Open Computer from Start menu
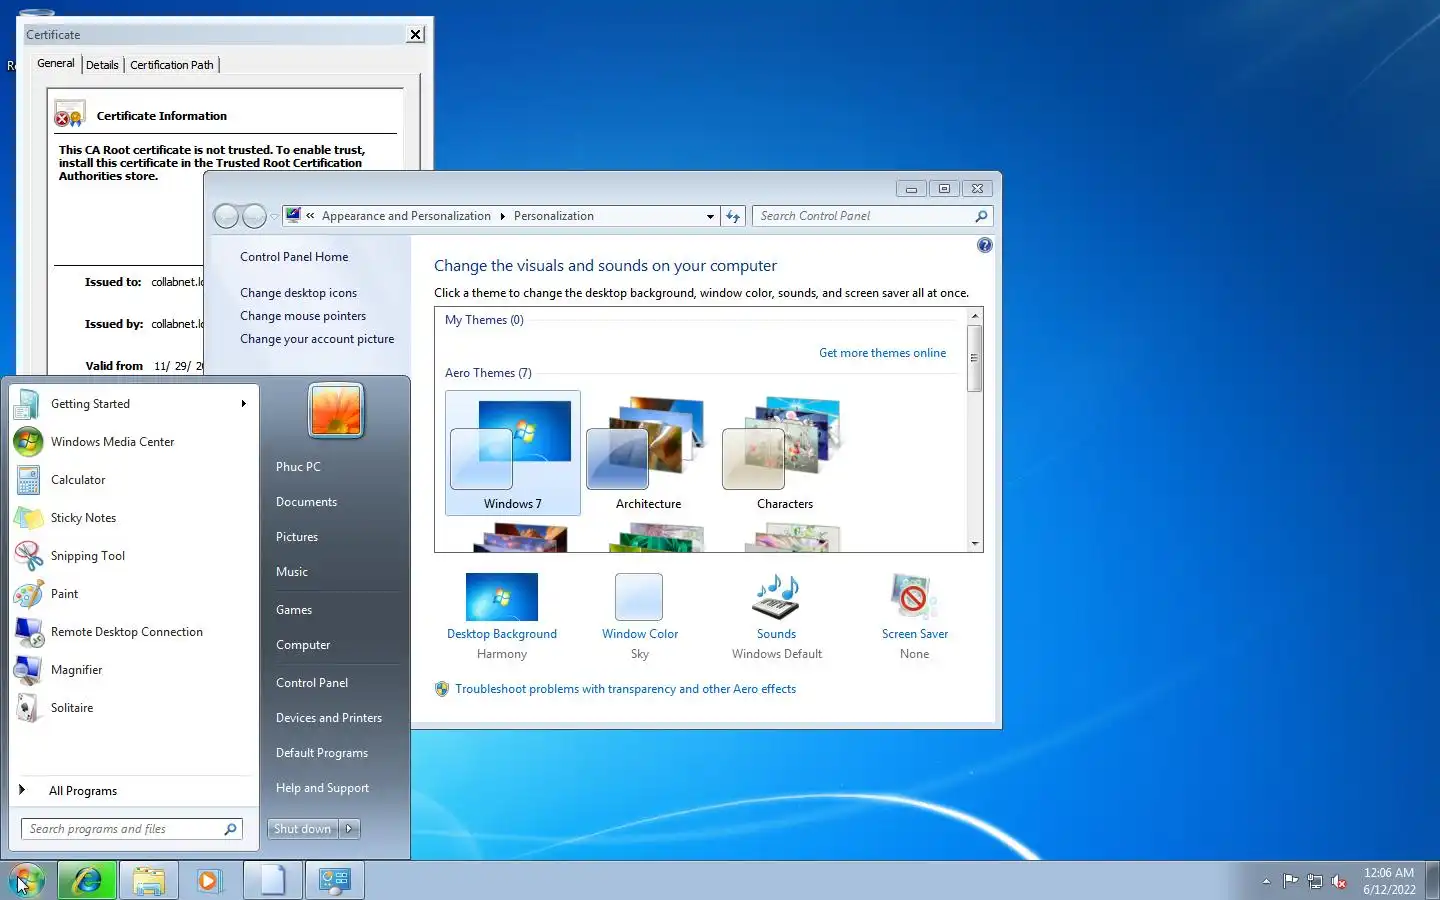The width and height of the screenshot is (1440, 900). 303,645
